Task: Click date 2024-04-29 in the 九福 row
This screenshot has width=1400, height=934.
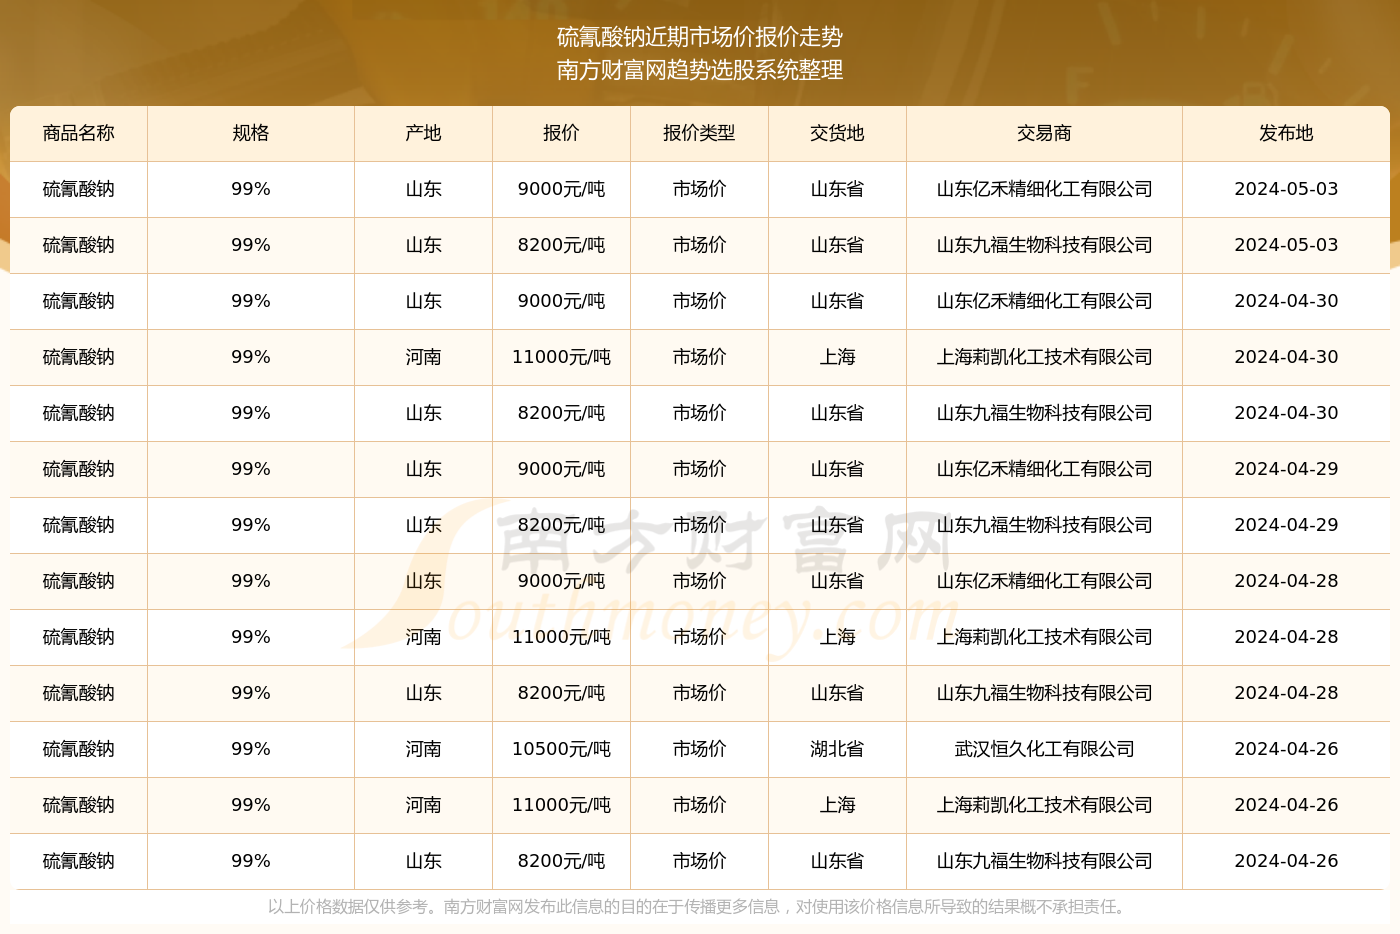Action: coord(1287,525)
